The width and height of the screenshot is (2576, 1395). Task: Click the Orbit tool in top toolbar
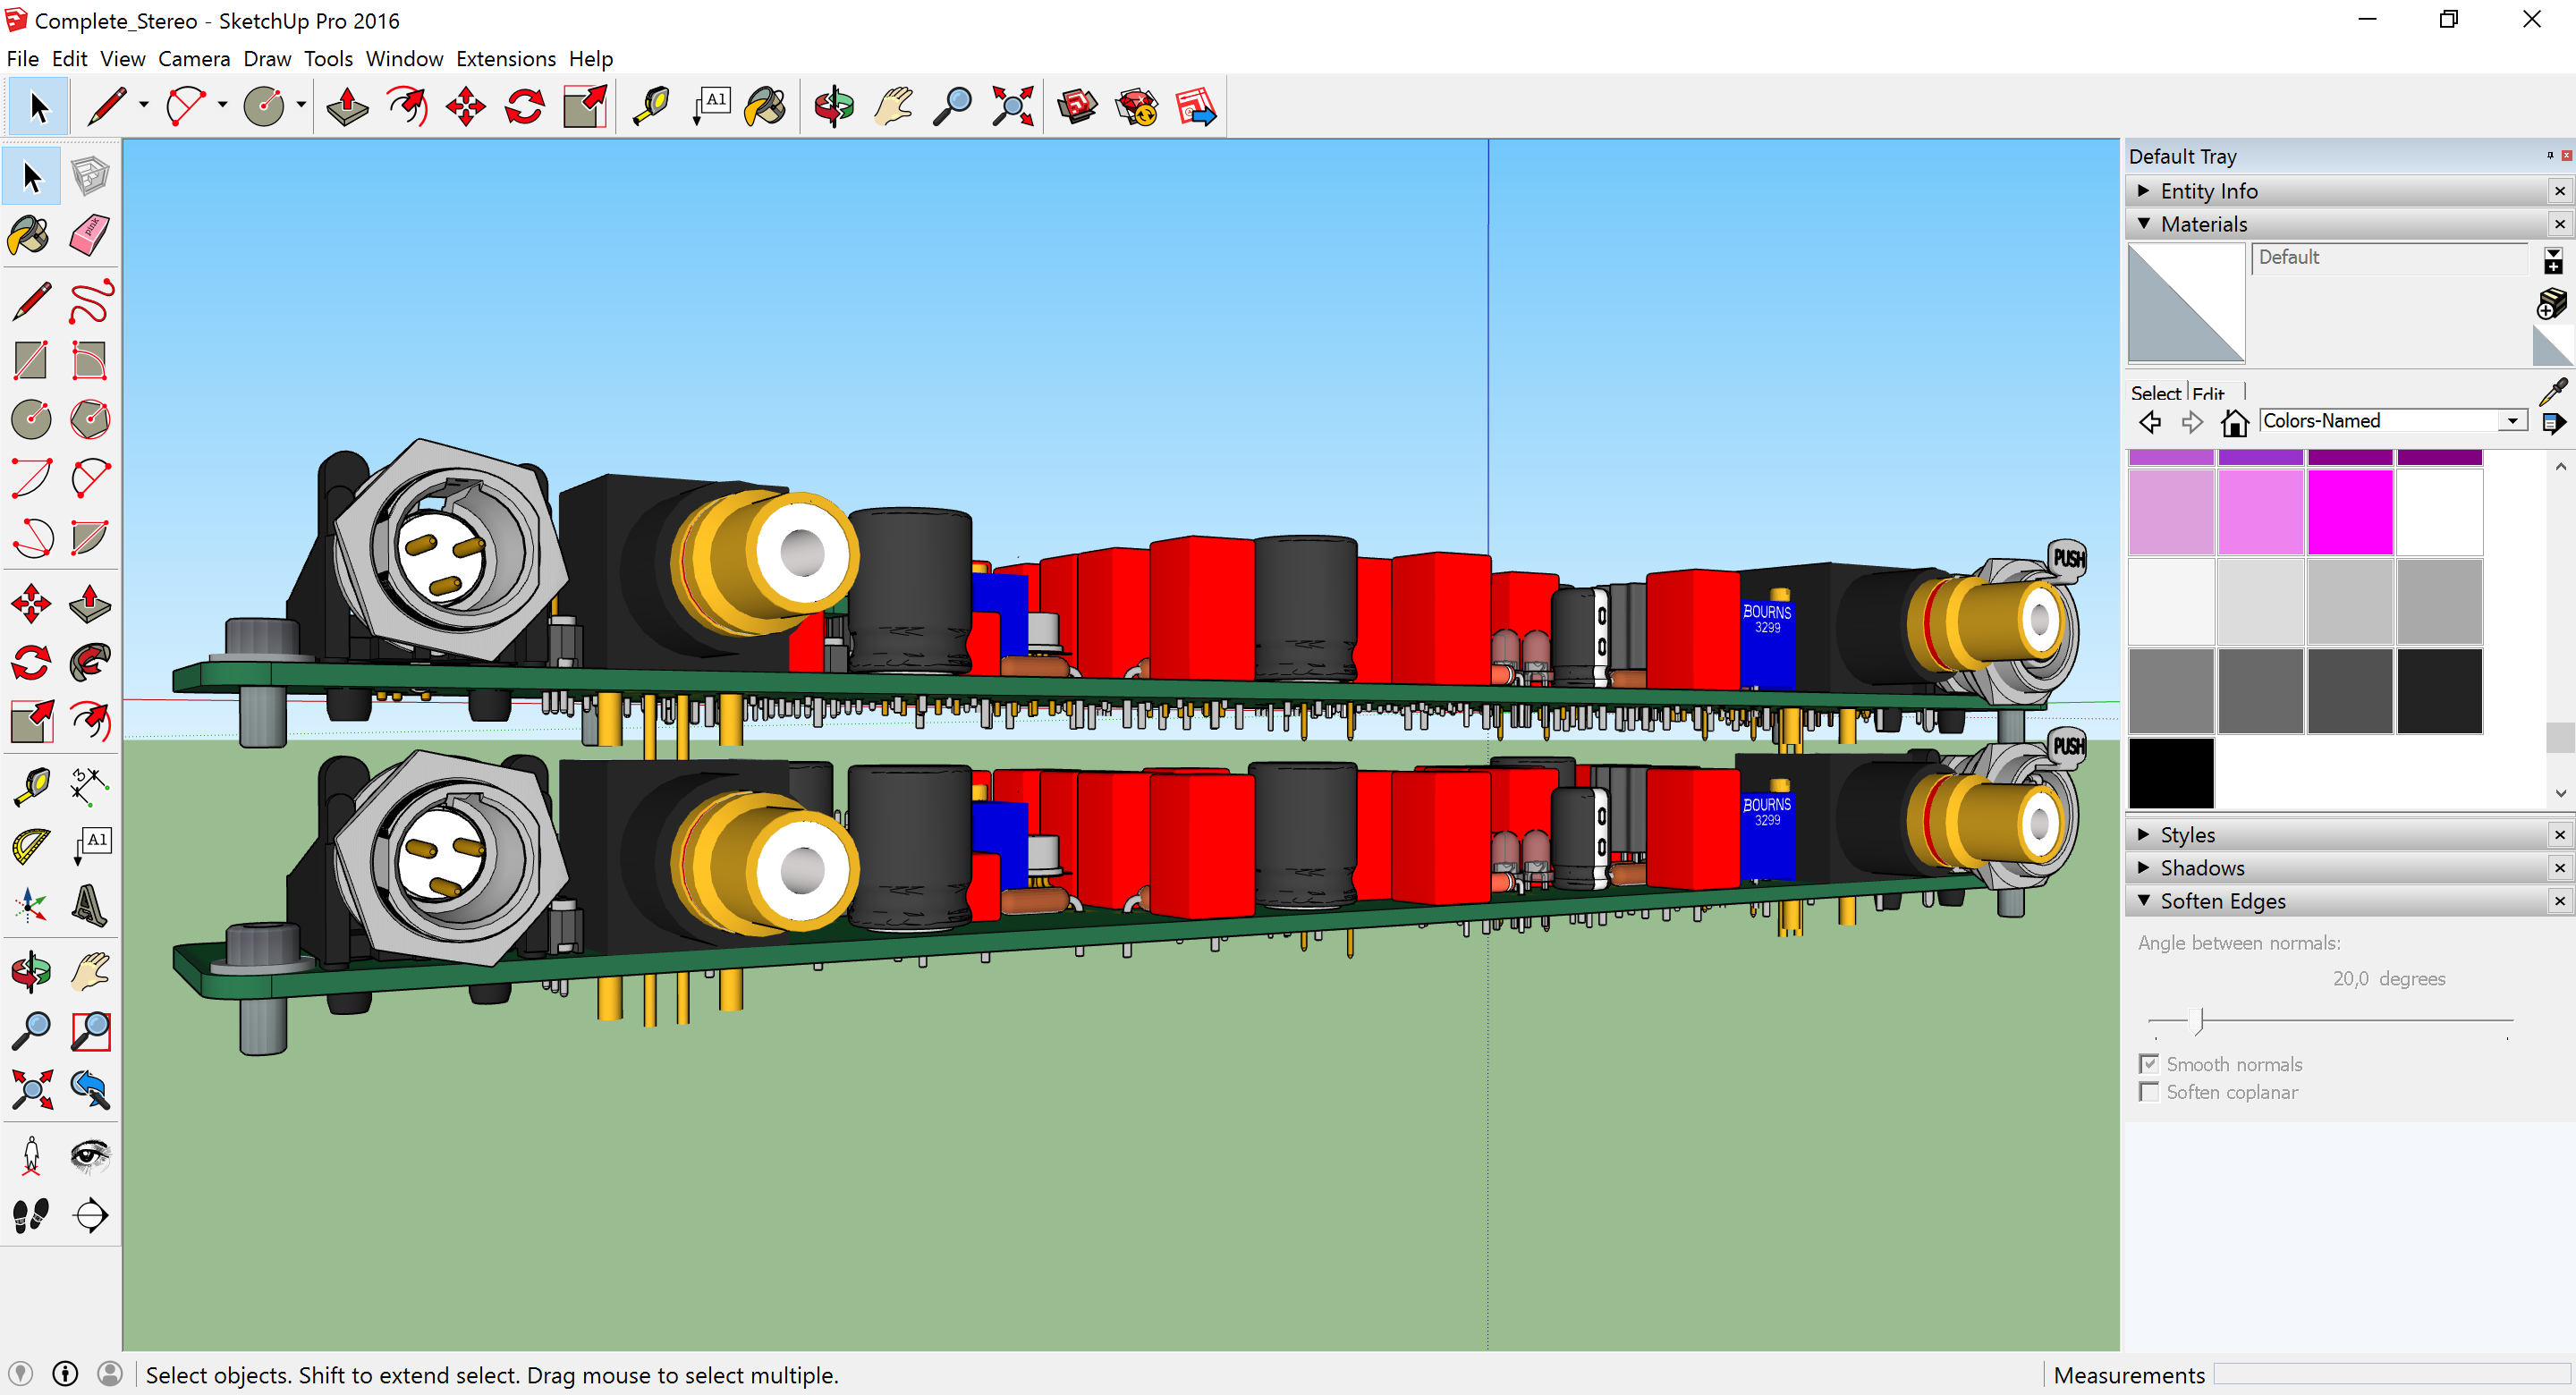[x=833, y=106]
